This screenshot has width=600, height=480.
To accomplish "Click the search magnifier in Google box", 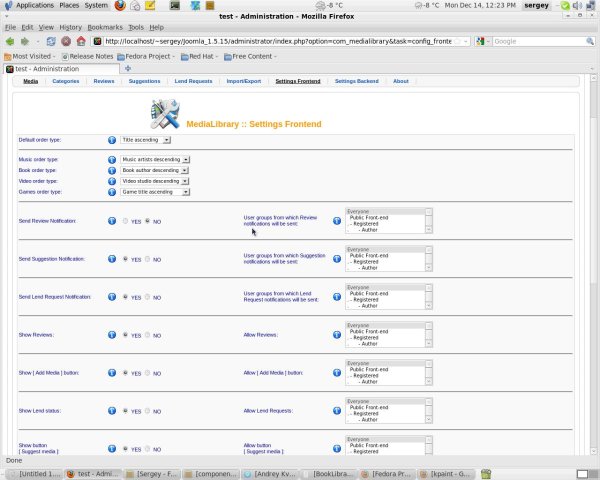I will point(590,41).
